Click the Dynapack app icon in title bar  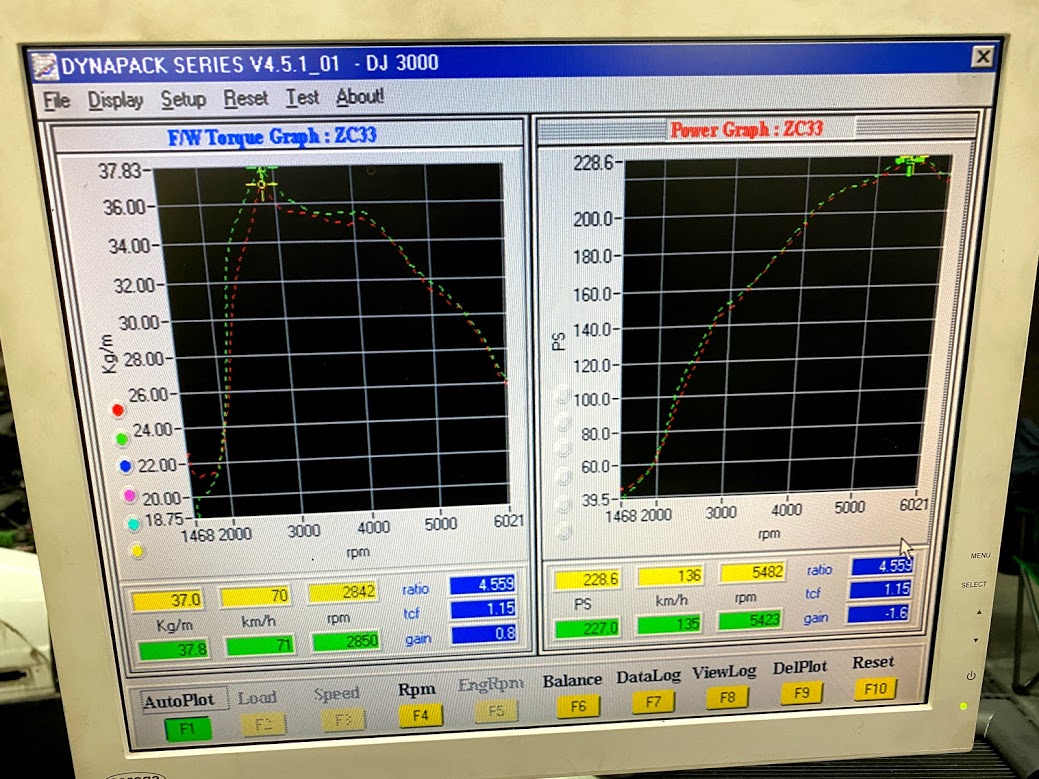click(x=45, y=67)
